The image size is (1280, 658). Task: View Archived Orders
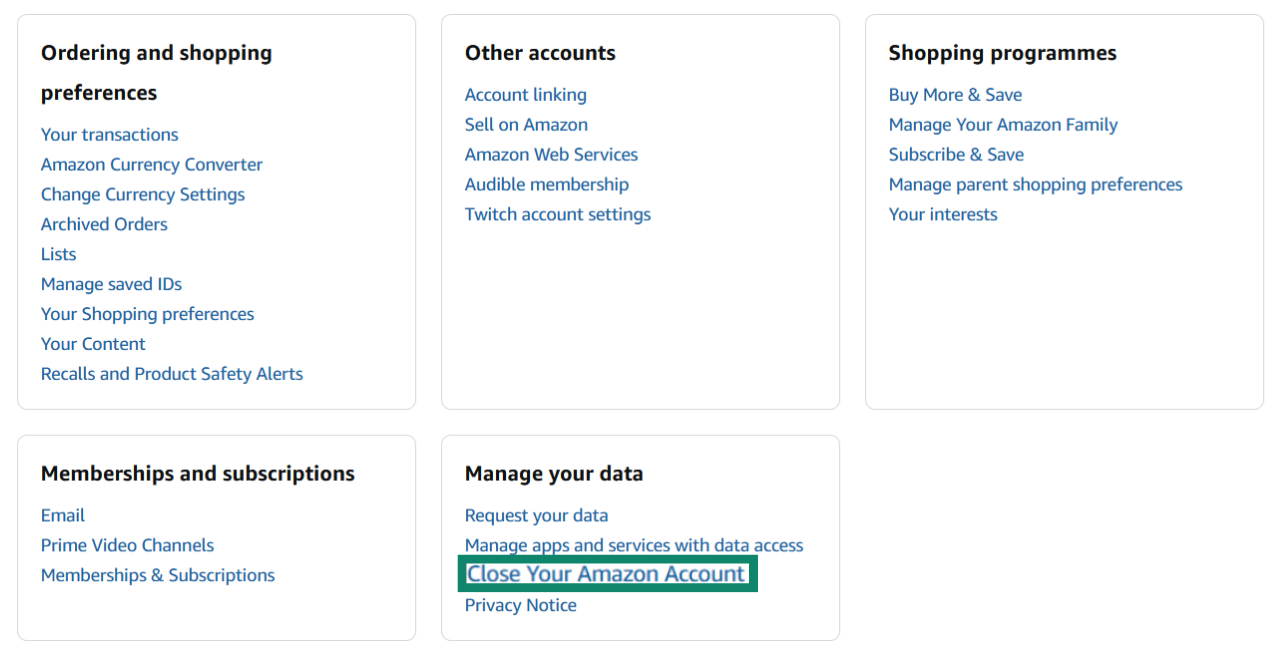[104, 224]
